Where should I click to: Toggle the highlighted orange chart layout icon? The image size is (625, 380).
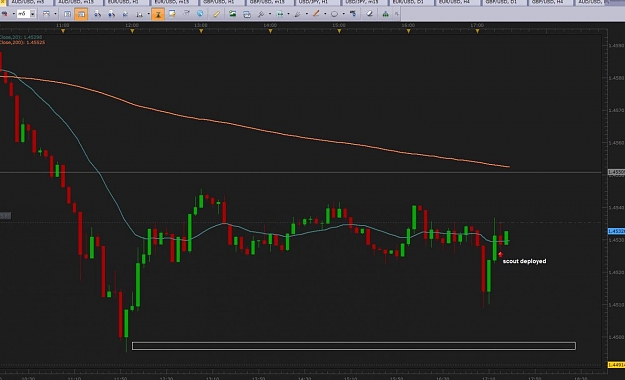click(81, 14)
